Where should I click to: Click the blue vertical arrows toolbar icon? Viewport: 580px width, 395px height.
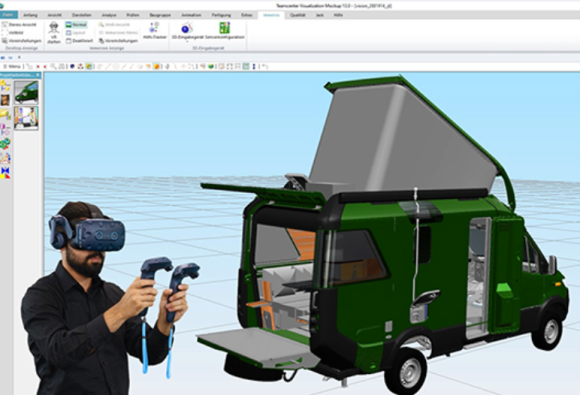254,67
